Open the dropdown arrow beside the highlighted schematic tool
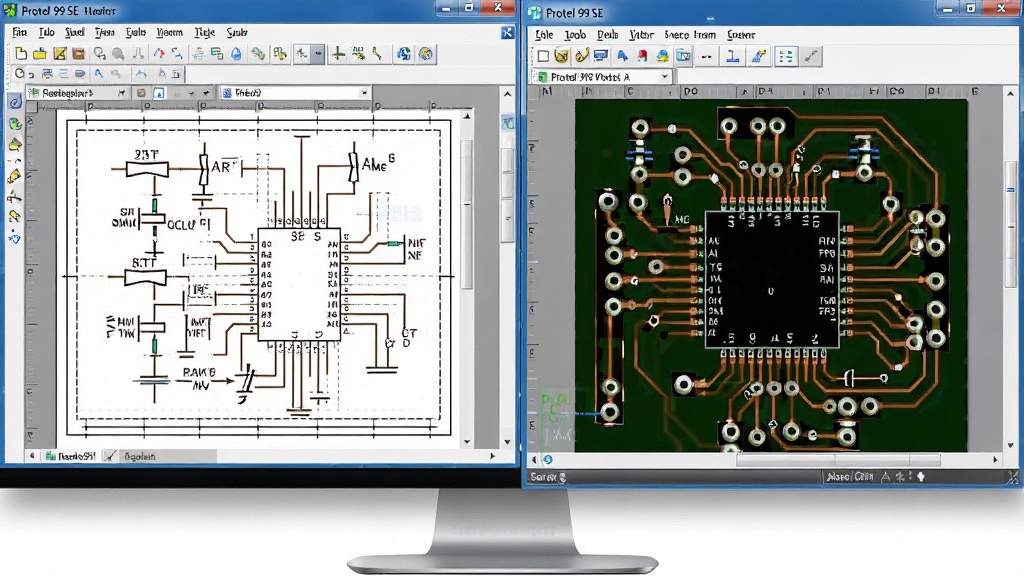 click(x=318, y=54)
